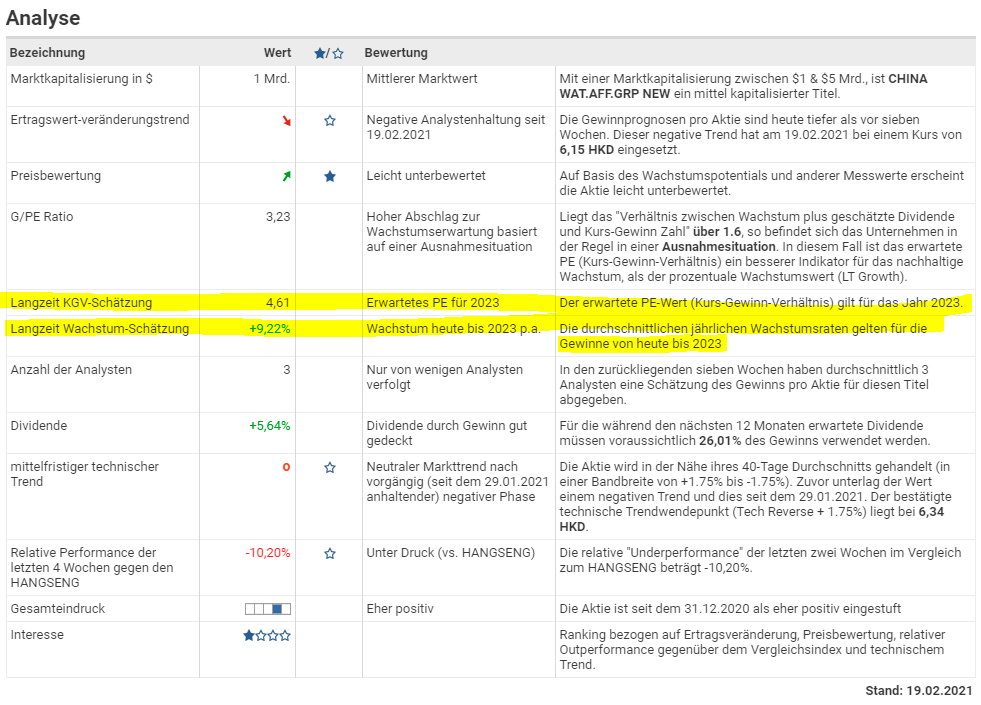The height and width of the screenshot is (705, 981).
Task: Click the red downward trend arrow icon
Action: point(286,121)
